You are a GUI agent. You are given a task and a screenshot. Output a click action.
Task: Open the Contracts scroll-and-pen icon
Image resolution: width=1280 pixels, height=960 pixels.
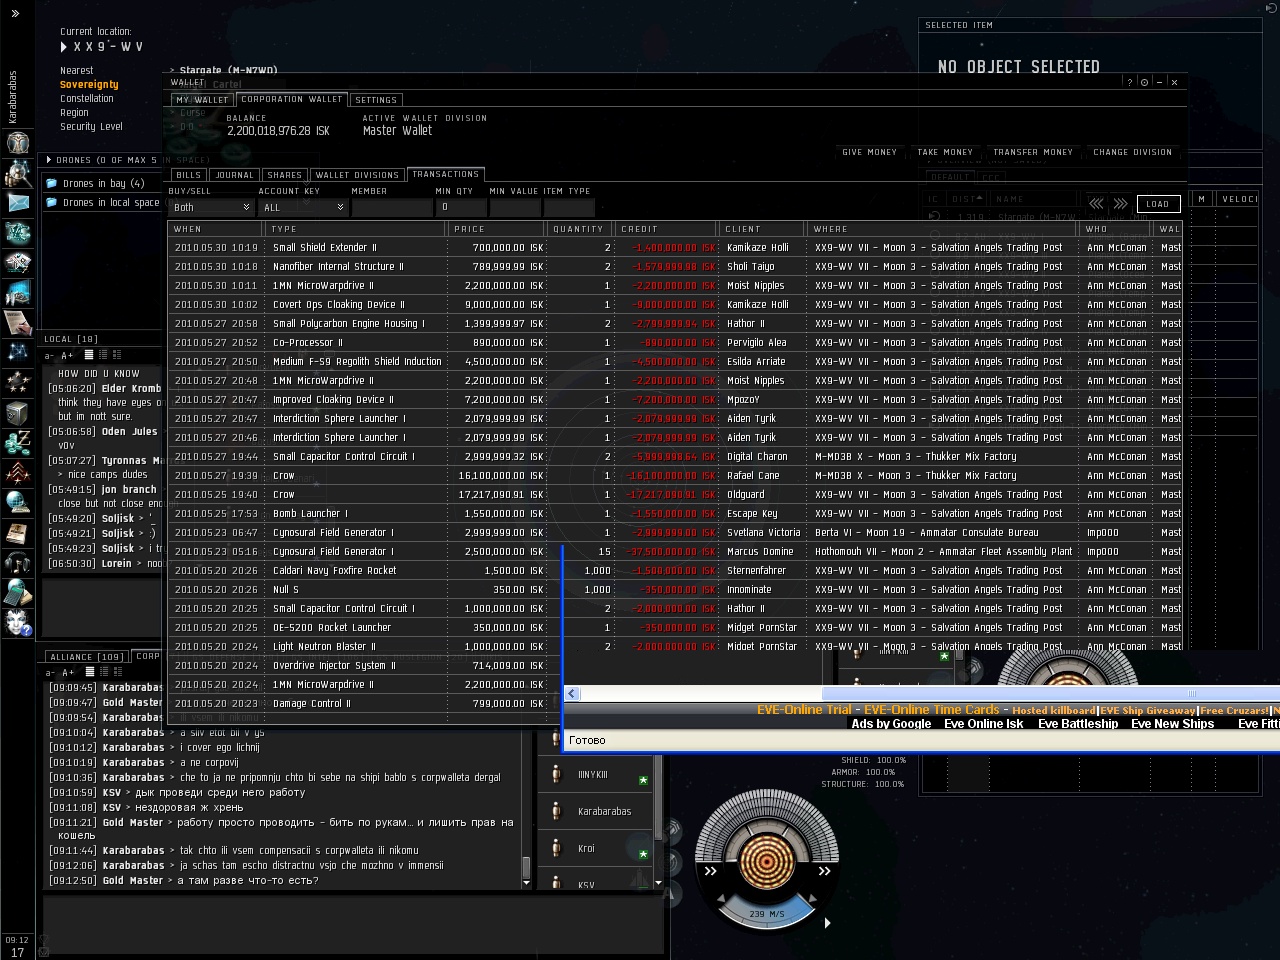click(x=18, y=322)
